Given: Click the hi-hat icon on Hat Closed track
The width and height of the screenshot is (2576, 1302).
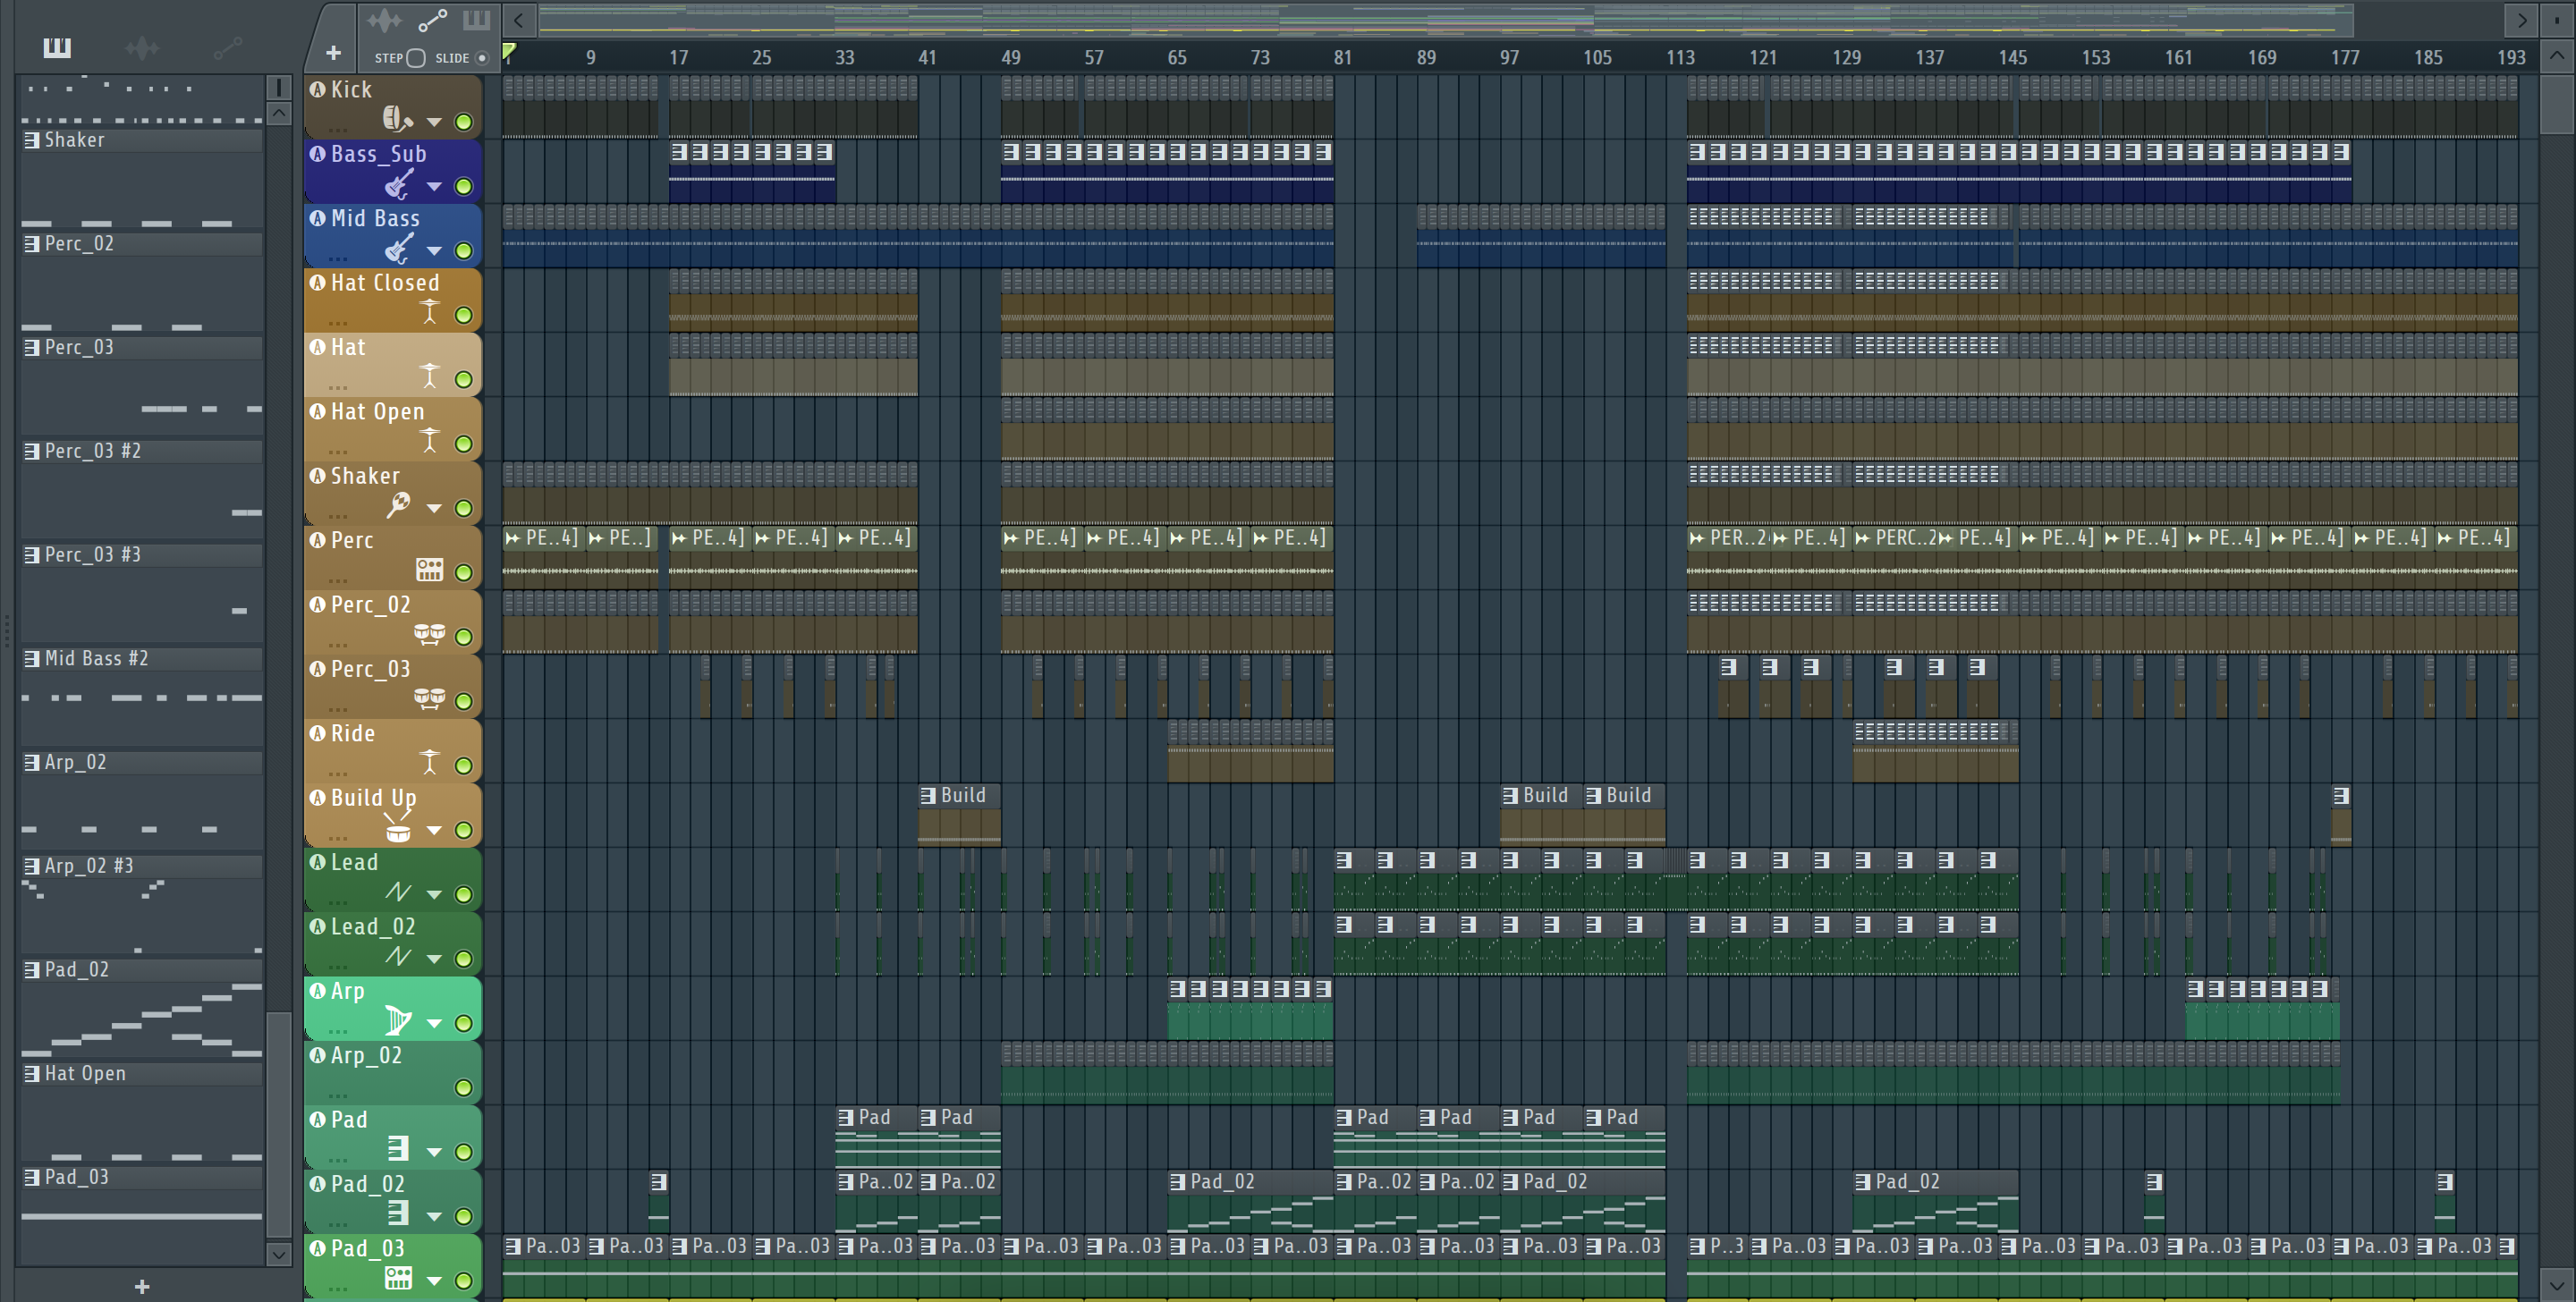Looking at the screenshot, I should pos(430,312).
